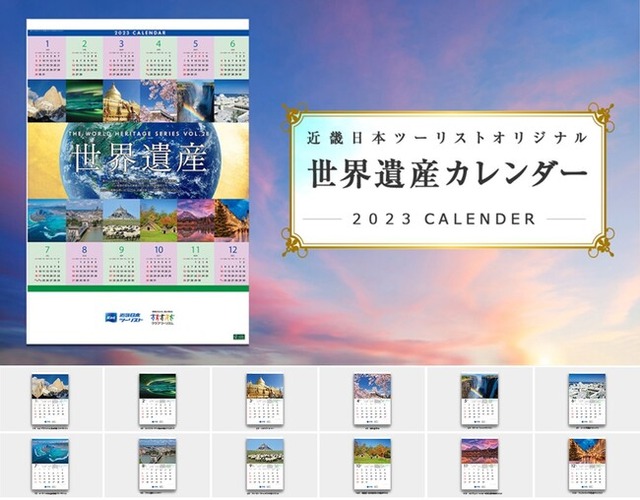This screenshot has height=500, width=640.
Task: Open the May waterfall rainbow calendar thumbnail
Action: click(x=480, y=400)
